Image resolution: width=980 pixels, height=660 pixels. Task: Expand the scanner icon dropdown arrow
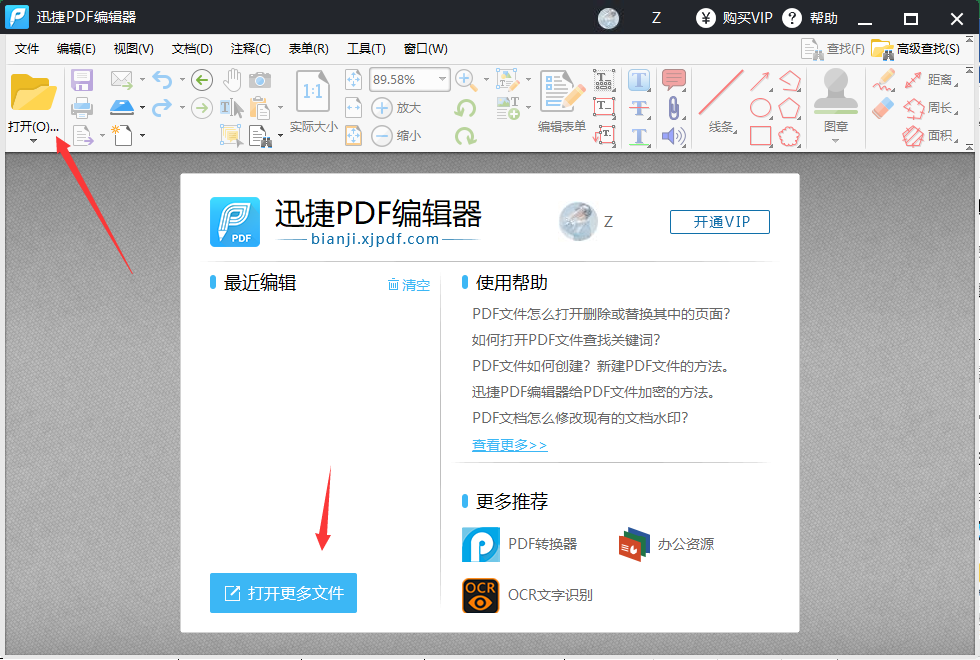[142, 108]
